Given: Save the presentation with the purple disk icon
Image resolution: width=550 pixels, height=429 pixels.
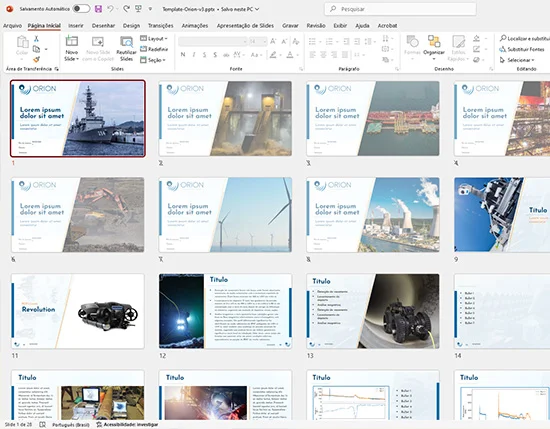Looking at the screenshot, I should point(98,9).
